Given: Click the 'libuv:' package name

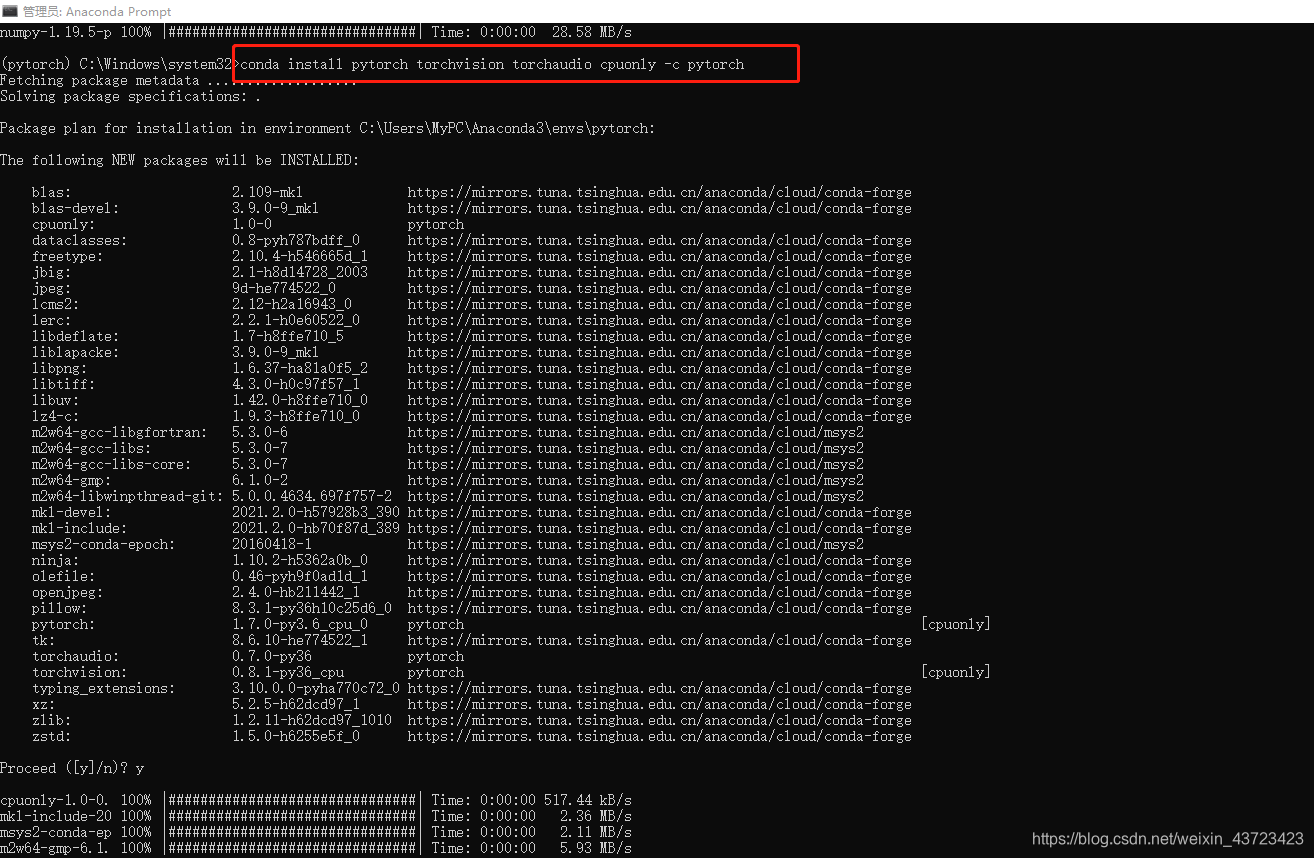Looking at the screenshot, I should (56, 400).
